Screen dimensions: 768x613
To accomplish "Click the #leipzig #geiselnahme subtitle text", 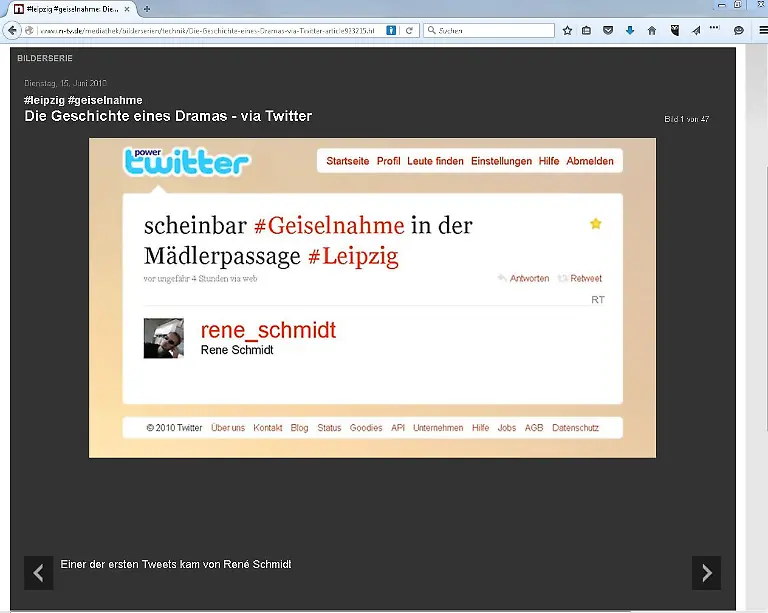I will tap(83, 100).
